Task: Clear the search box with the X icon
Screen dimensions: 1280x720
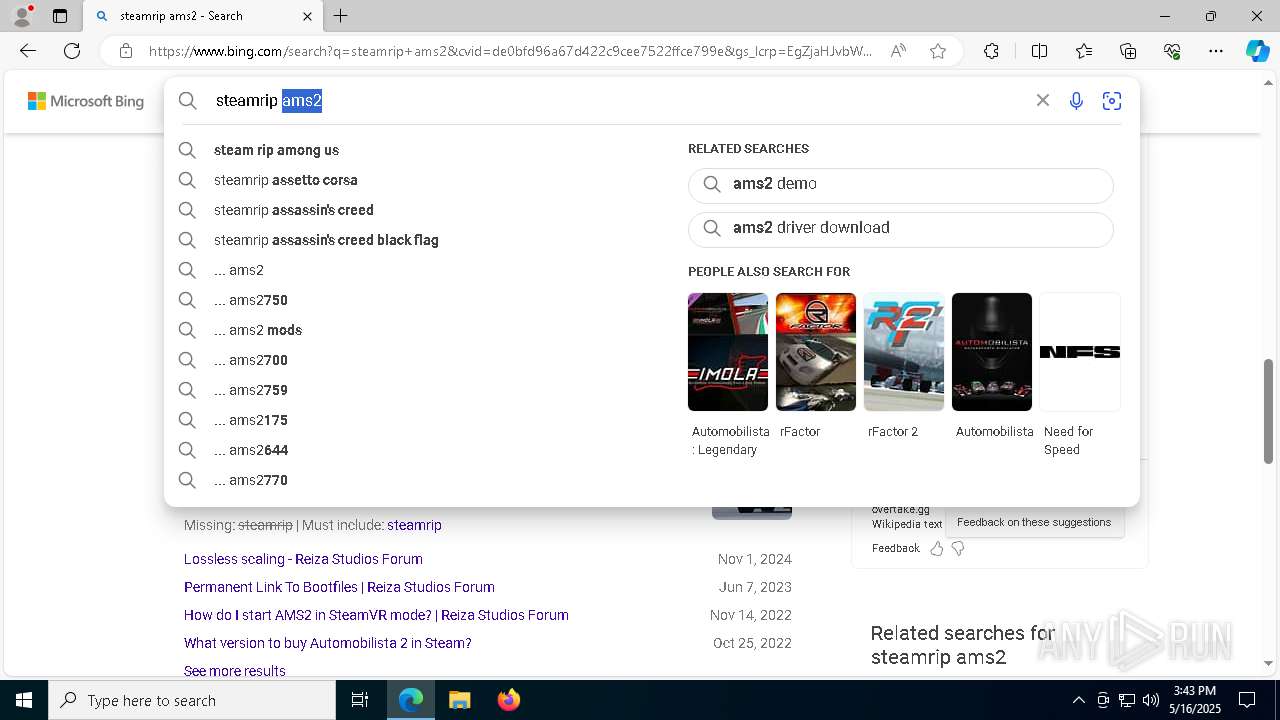Action: (1042, 100)
